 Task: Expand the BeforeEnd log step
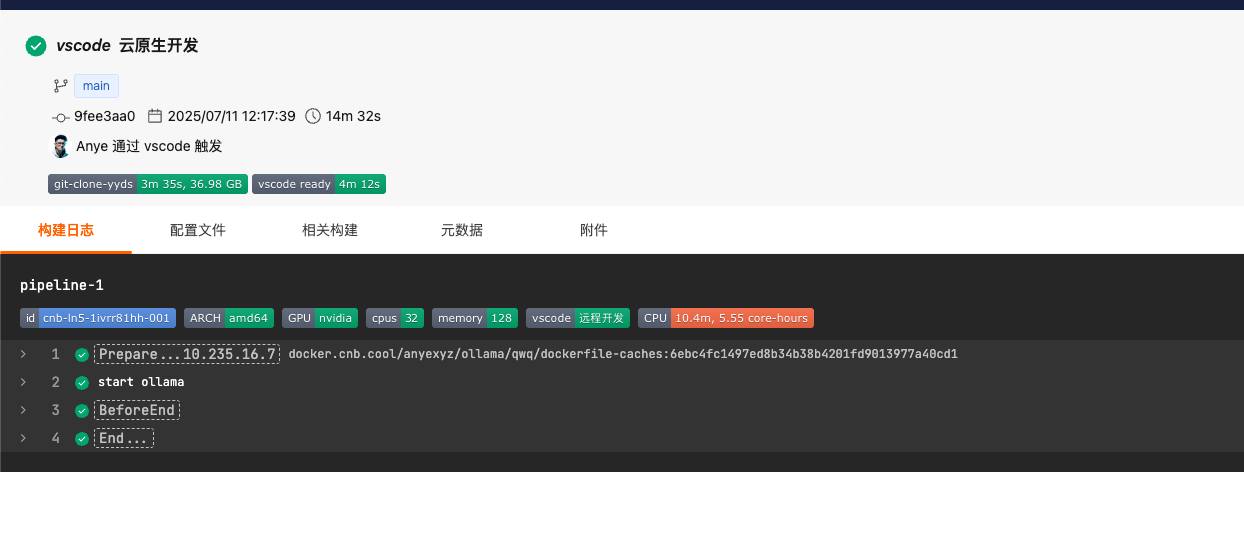coord(23,410)
